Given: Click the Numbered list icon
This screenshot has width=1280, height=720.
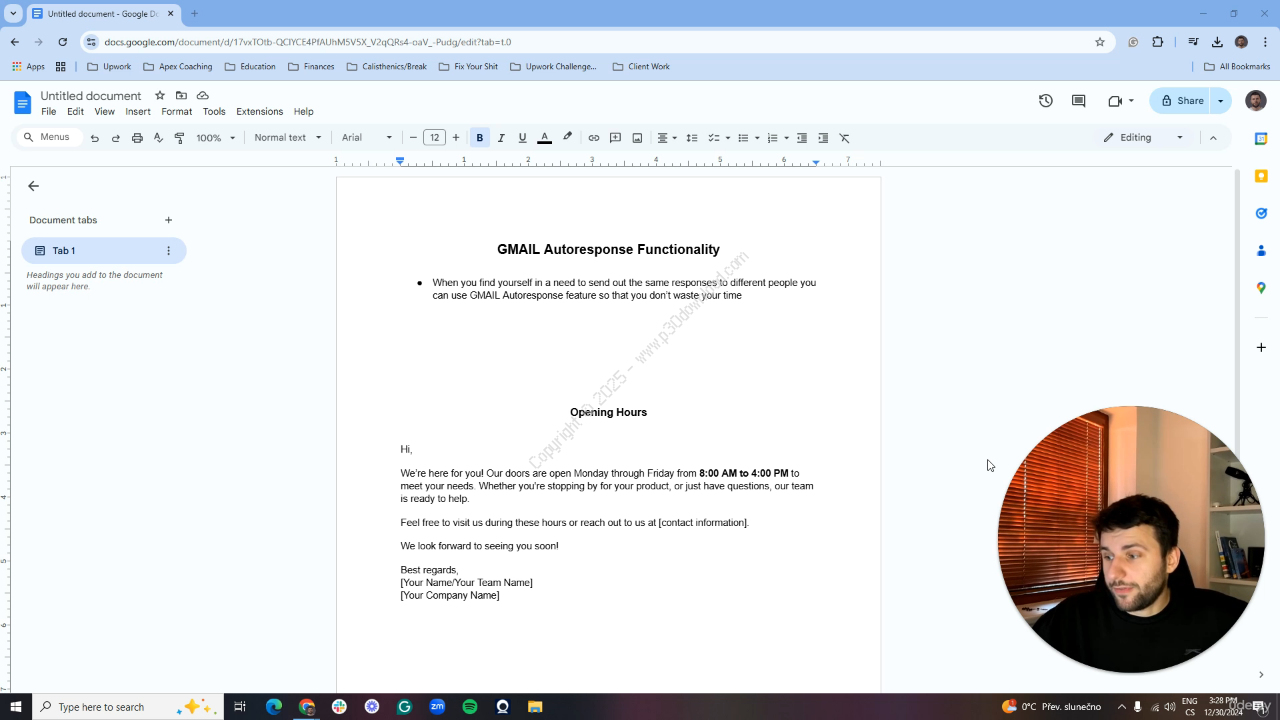Looking at the screenshot, I should [772, 138].
